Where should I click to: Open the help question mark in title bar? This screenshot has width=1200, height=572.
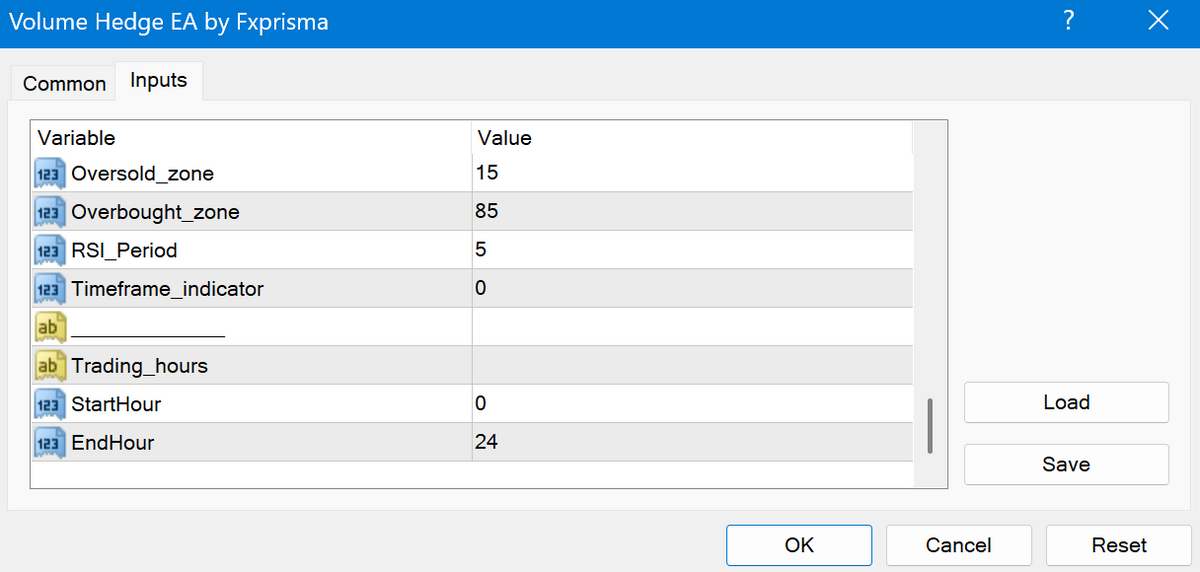pos(1068,22)
